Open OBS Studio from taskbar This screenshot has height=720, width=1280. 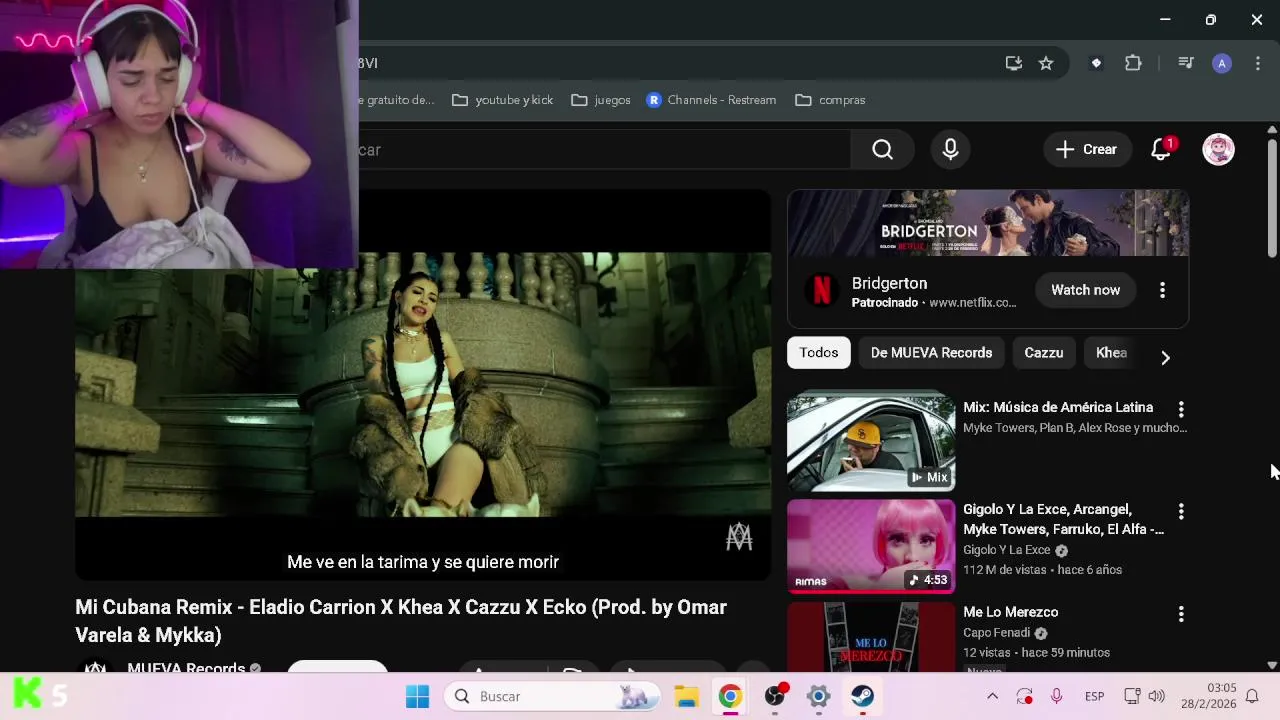[x=775, y=696]
